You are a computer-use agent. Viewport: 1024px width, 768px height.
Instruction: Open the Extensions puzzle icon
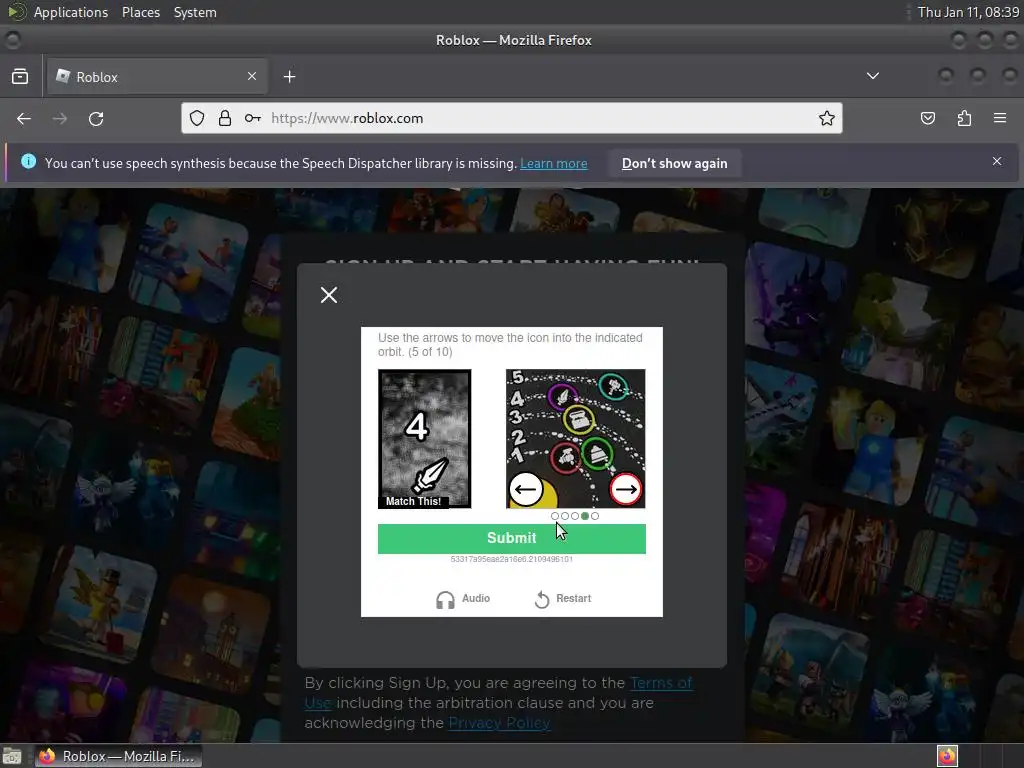tap(964, 118)
